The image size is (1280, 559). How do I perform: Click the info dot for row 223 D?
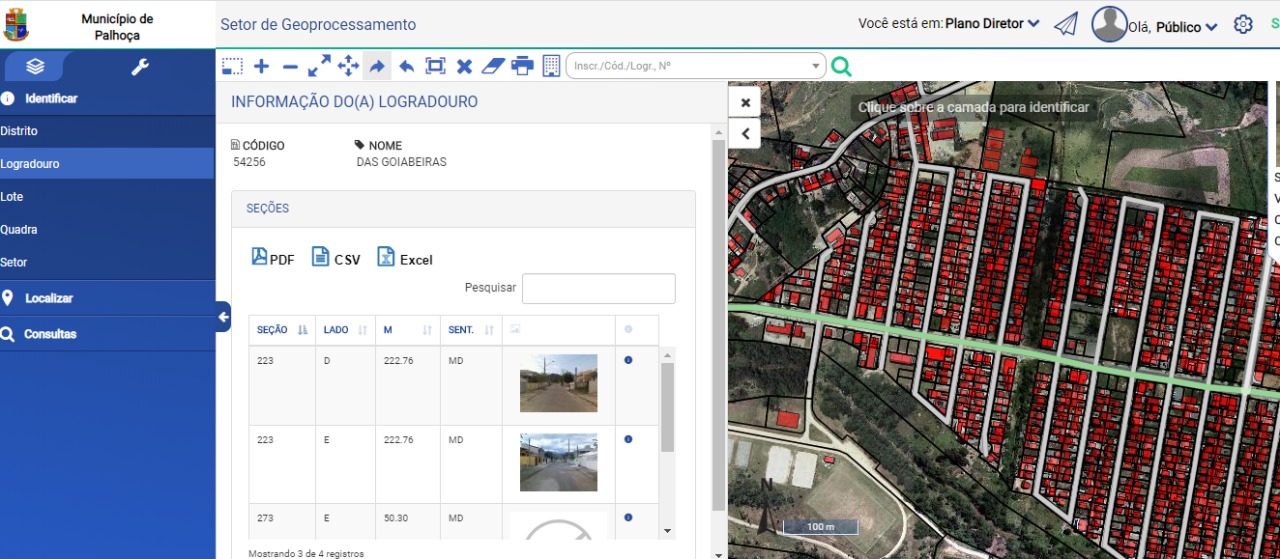(x=628, y=360)
